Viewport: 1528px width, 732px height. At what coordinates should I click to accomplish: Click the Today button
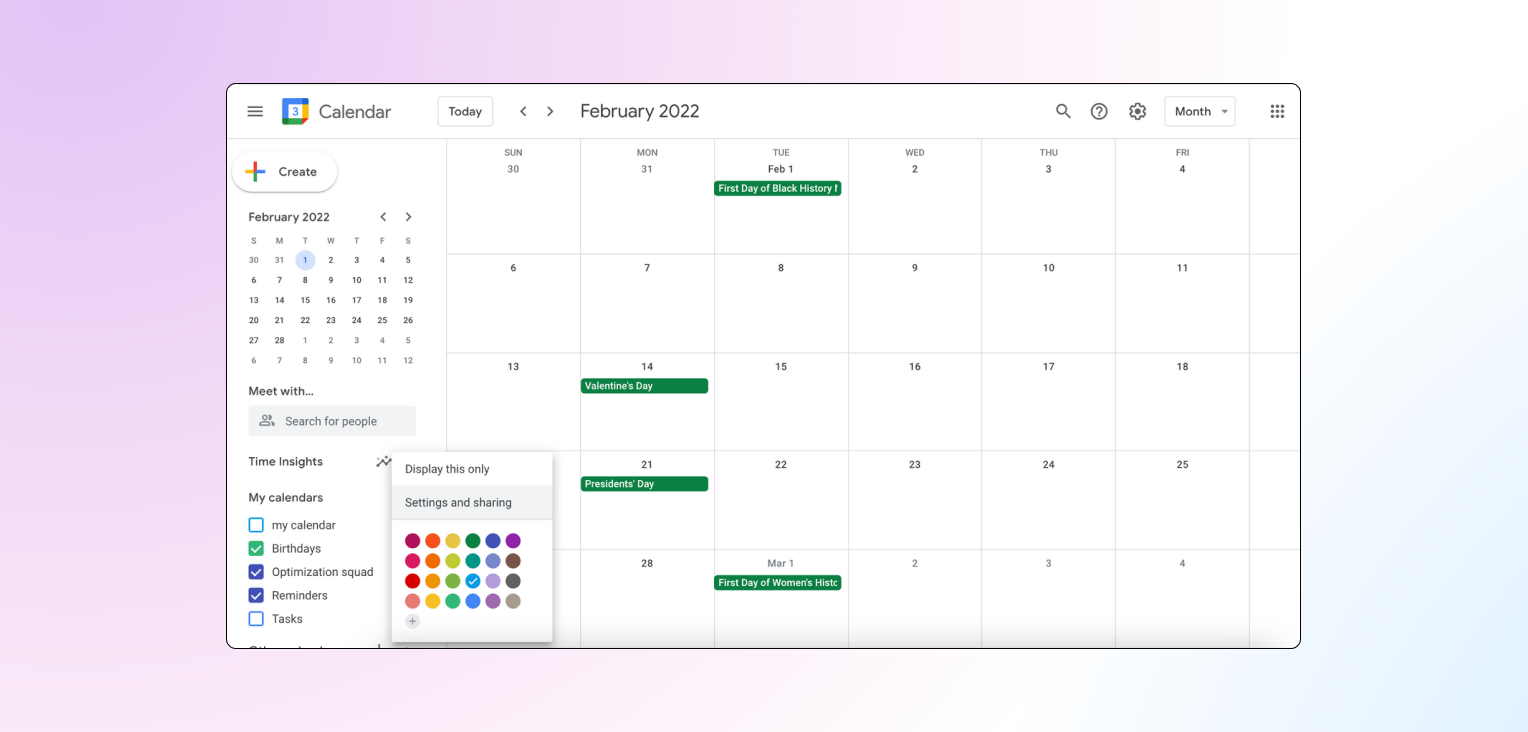coord(465,112)
